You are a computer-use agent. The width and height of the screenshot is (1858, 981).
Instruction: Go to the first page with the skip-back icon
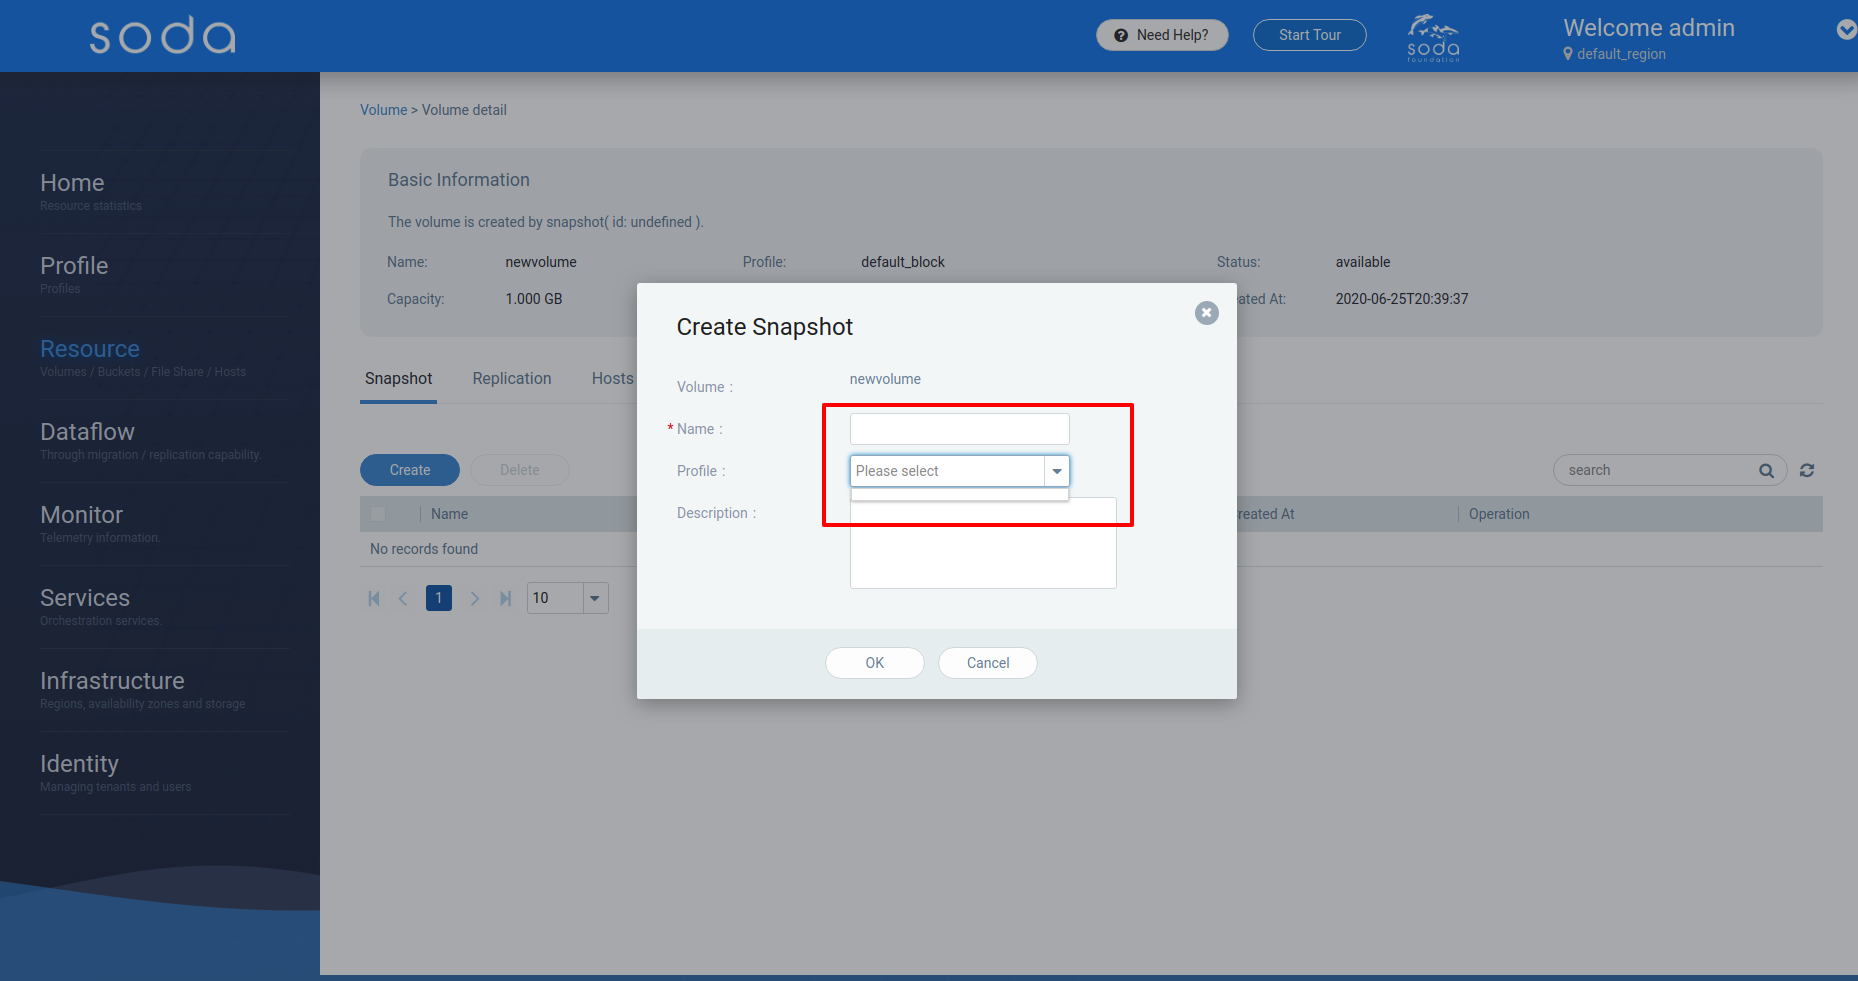(374, 598)
